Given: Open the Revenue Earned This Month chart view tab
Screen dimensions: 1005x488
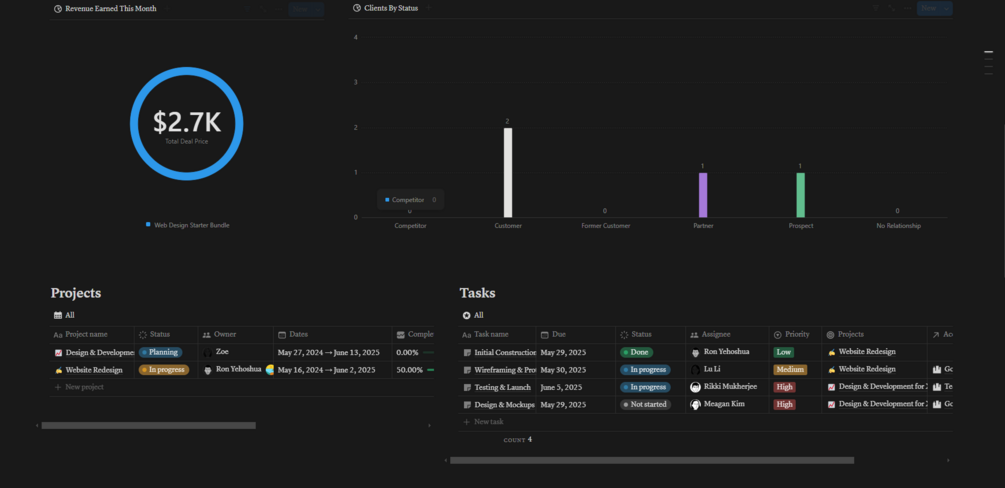Looking at the screenshot, I should coord(105,9).
